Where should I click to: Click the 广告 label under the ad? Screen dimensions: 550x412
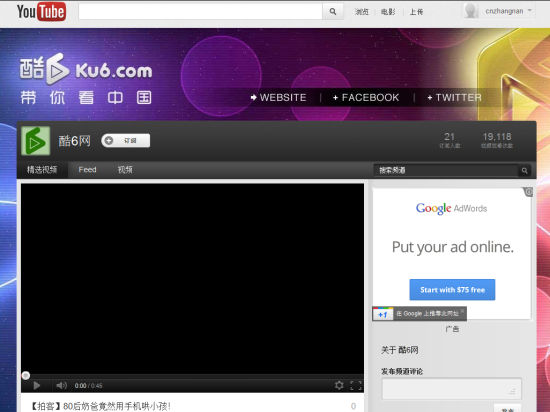coord(452,329)
